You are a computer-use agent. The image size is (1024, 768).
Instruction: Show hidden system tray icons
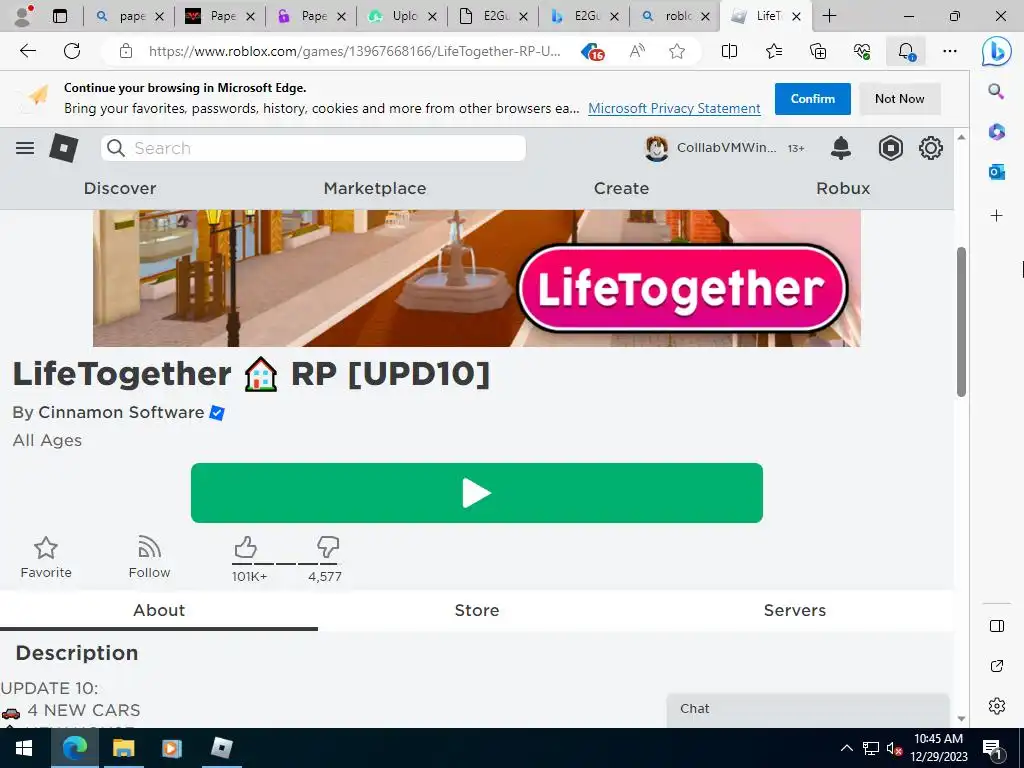click(846, 748)
